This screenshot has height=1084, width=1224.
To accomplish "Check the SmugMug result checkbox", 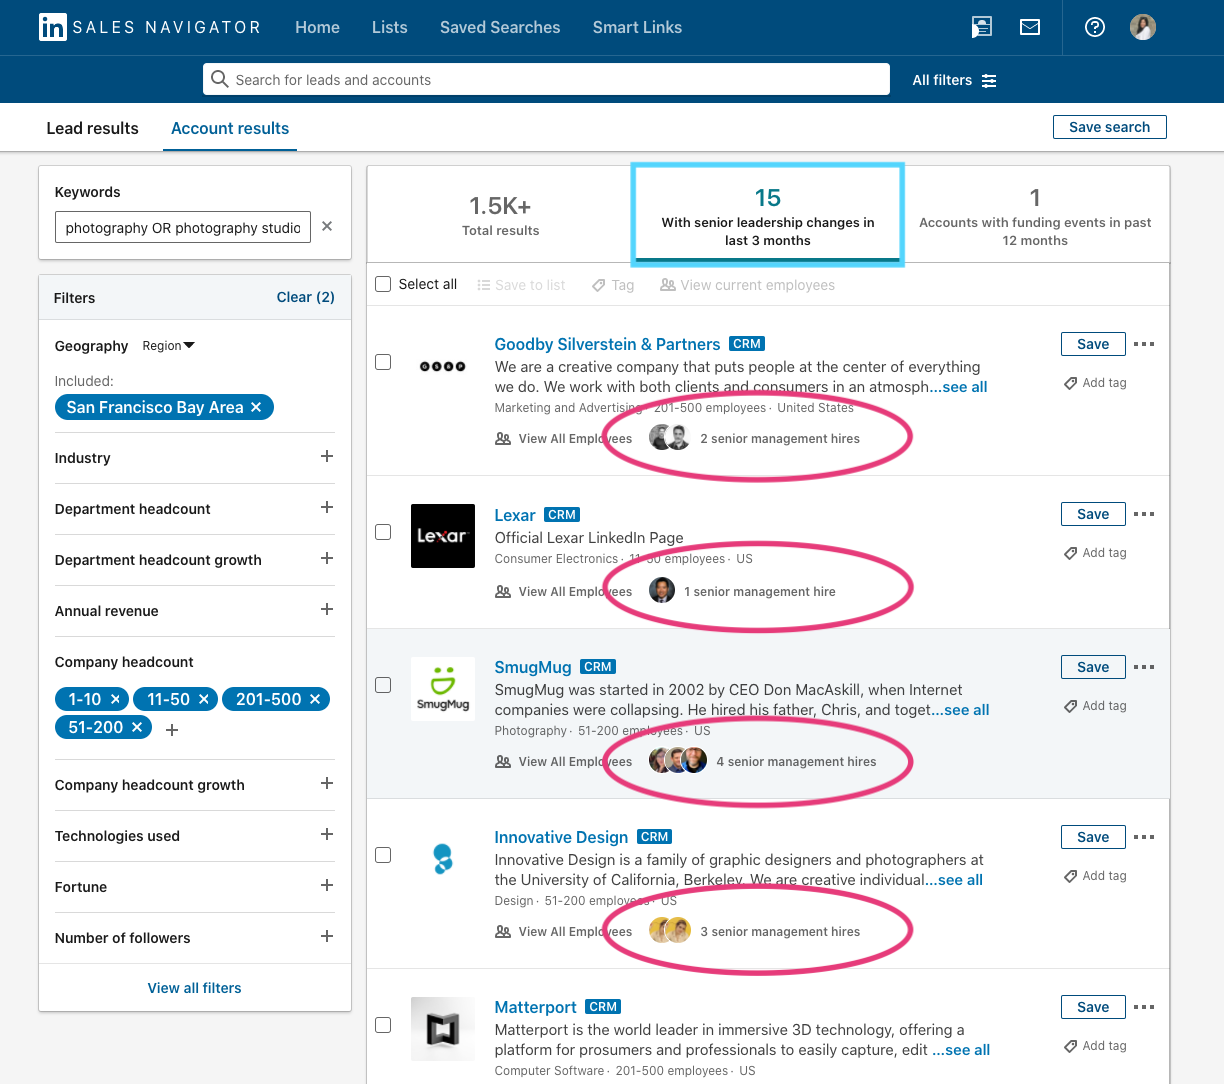I will pyautogui.click(x=383, y=685).
